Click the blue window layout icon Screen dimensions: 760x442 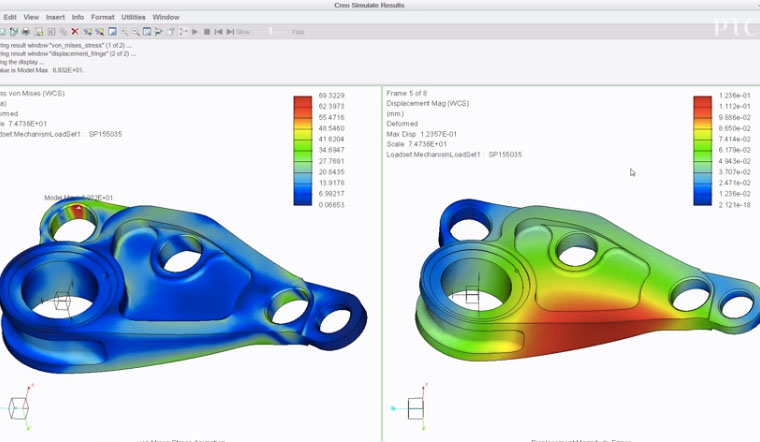[112, 32]
